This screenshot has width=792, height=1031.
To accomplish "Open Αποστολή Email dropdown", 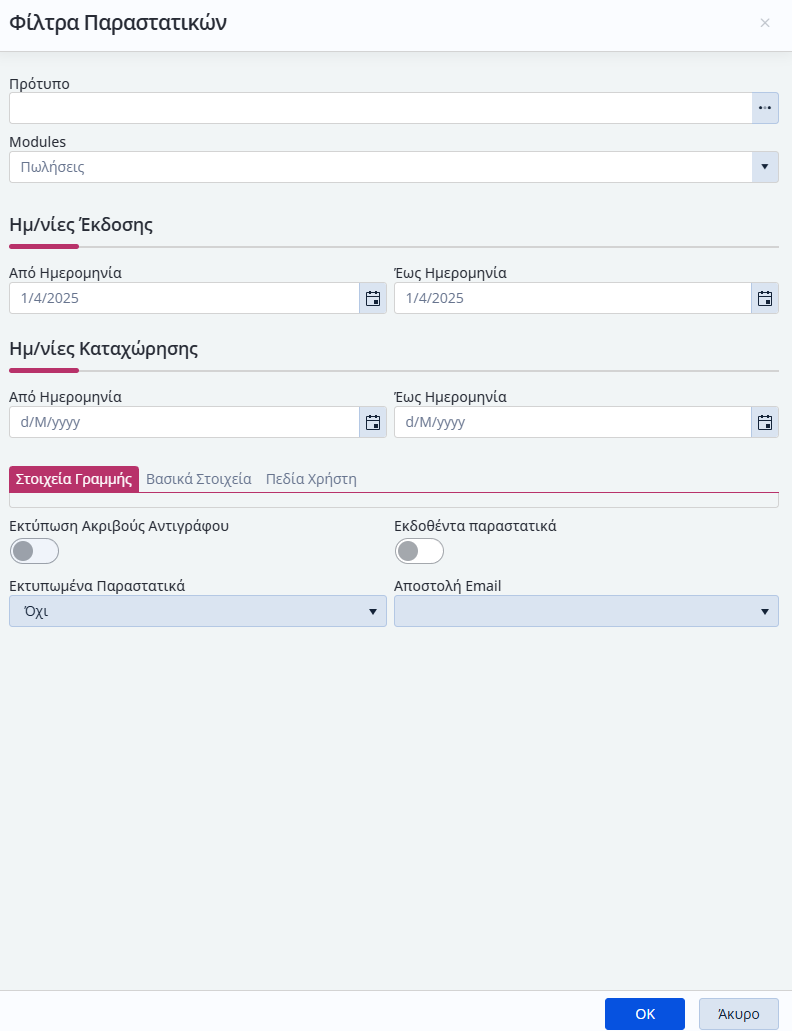I will (x=586, y=611).
